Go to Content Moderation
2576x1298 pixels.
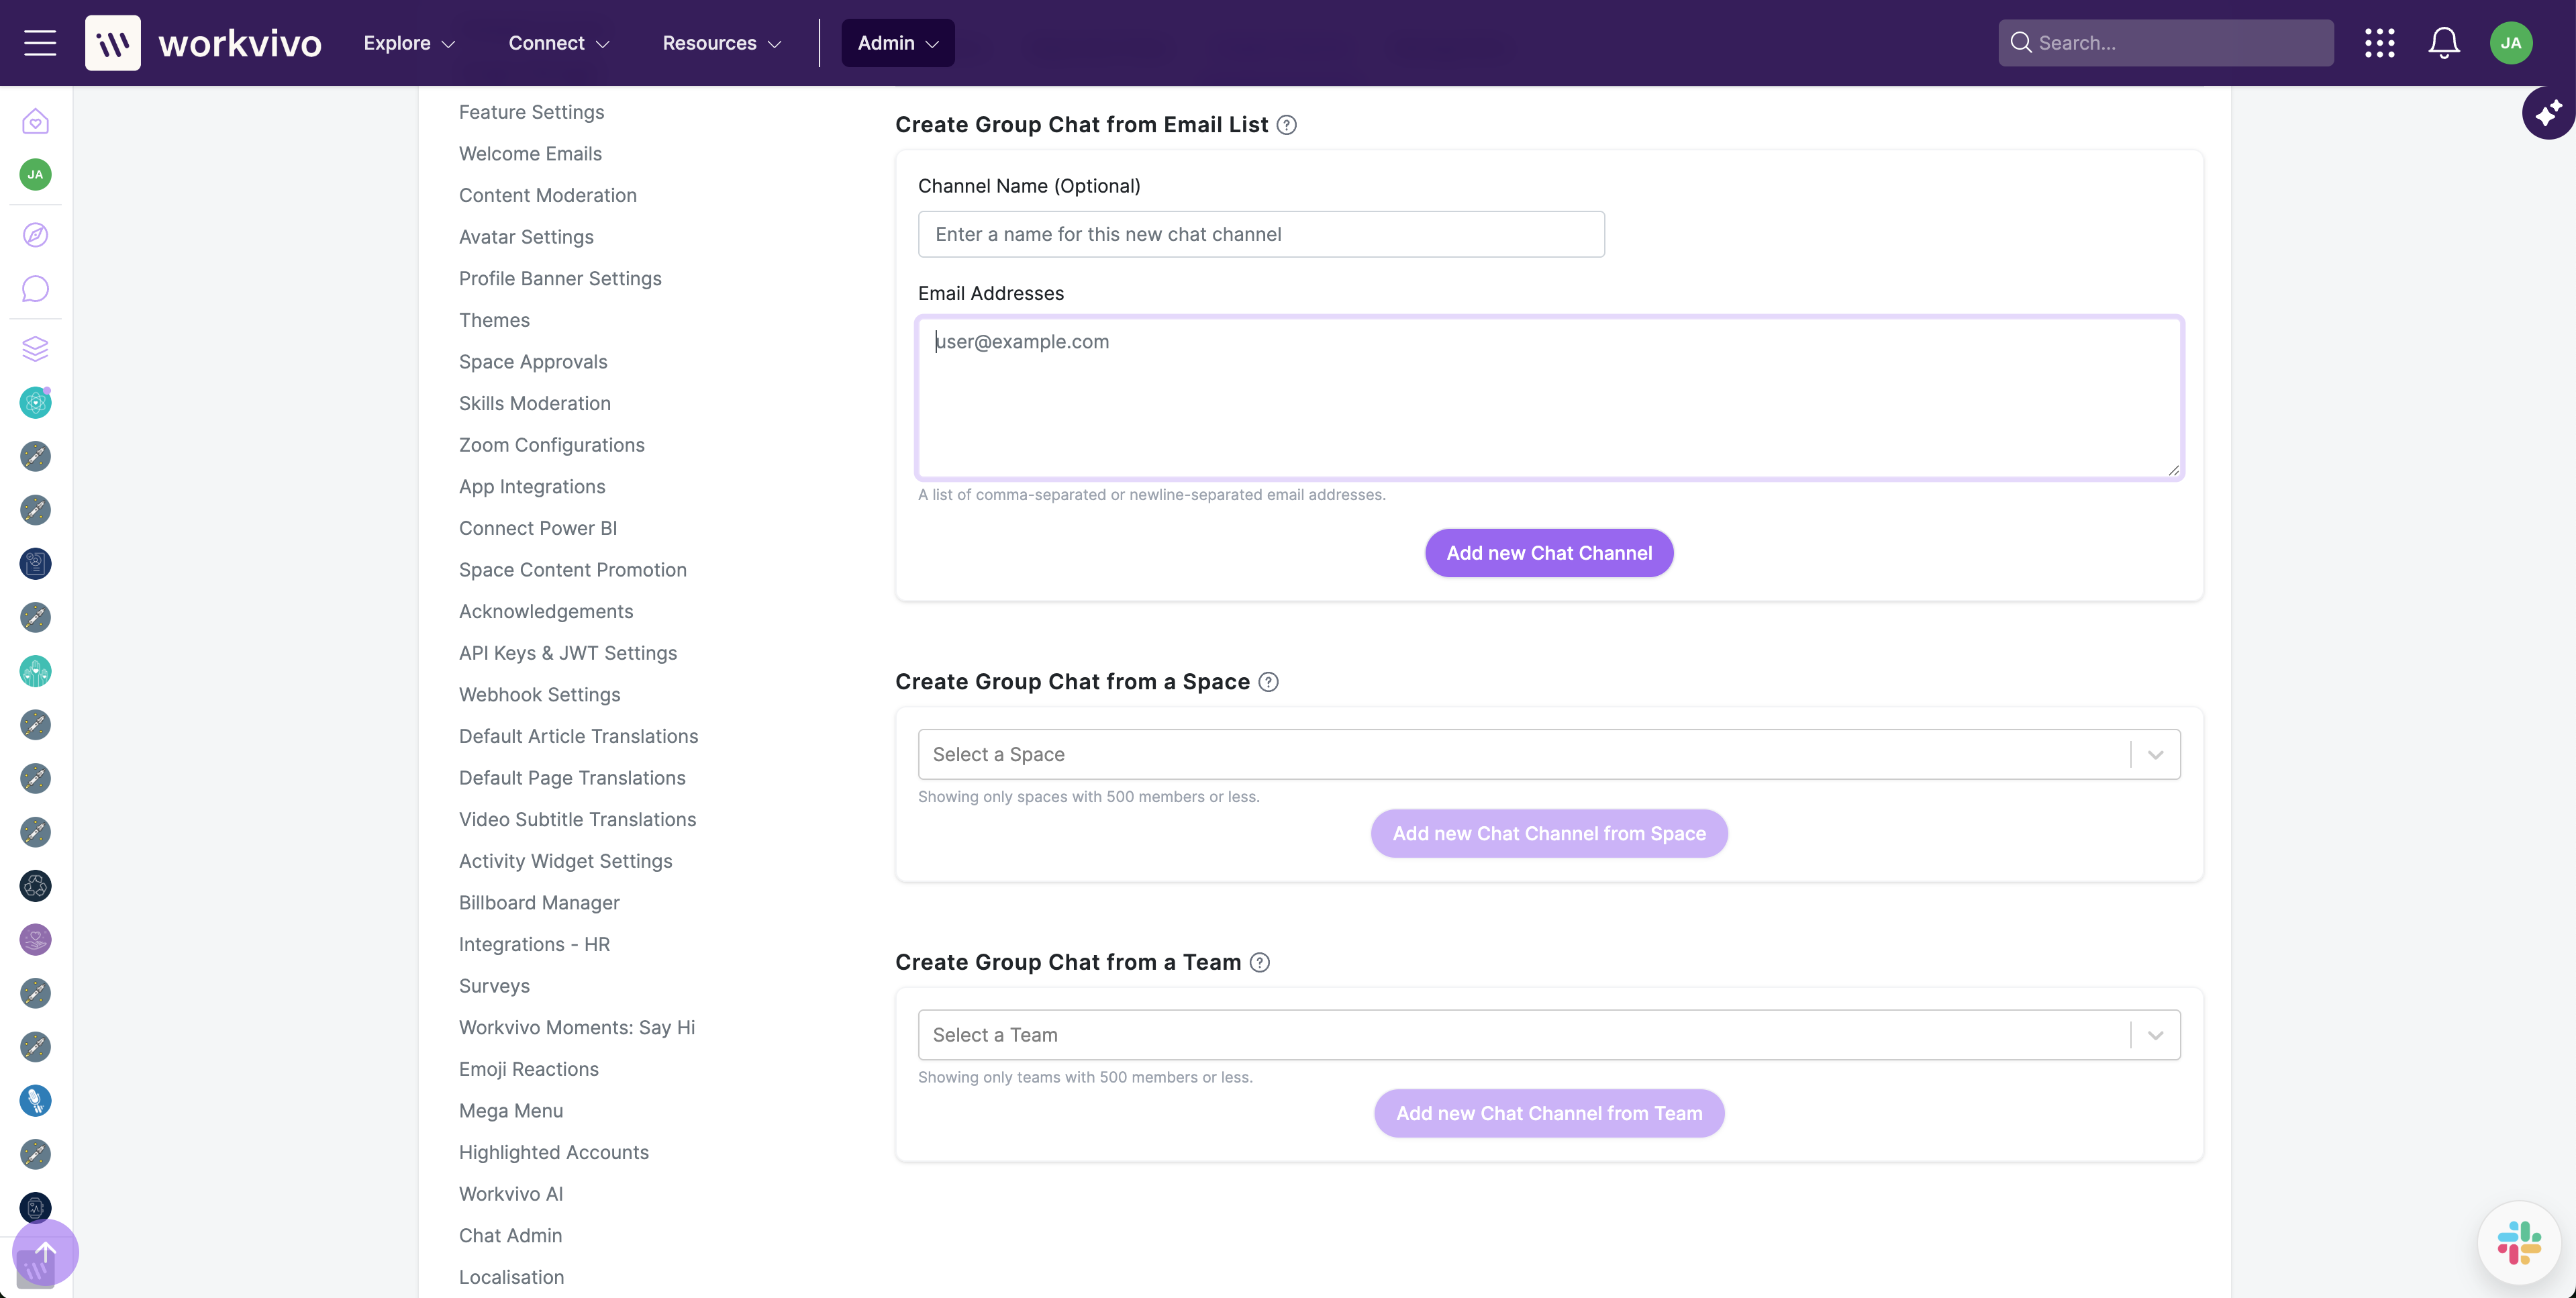click(x=548, y=196)
